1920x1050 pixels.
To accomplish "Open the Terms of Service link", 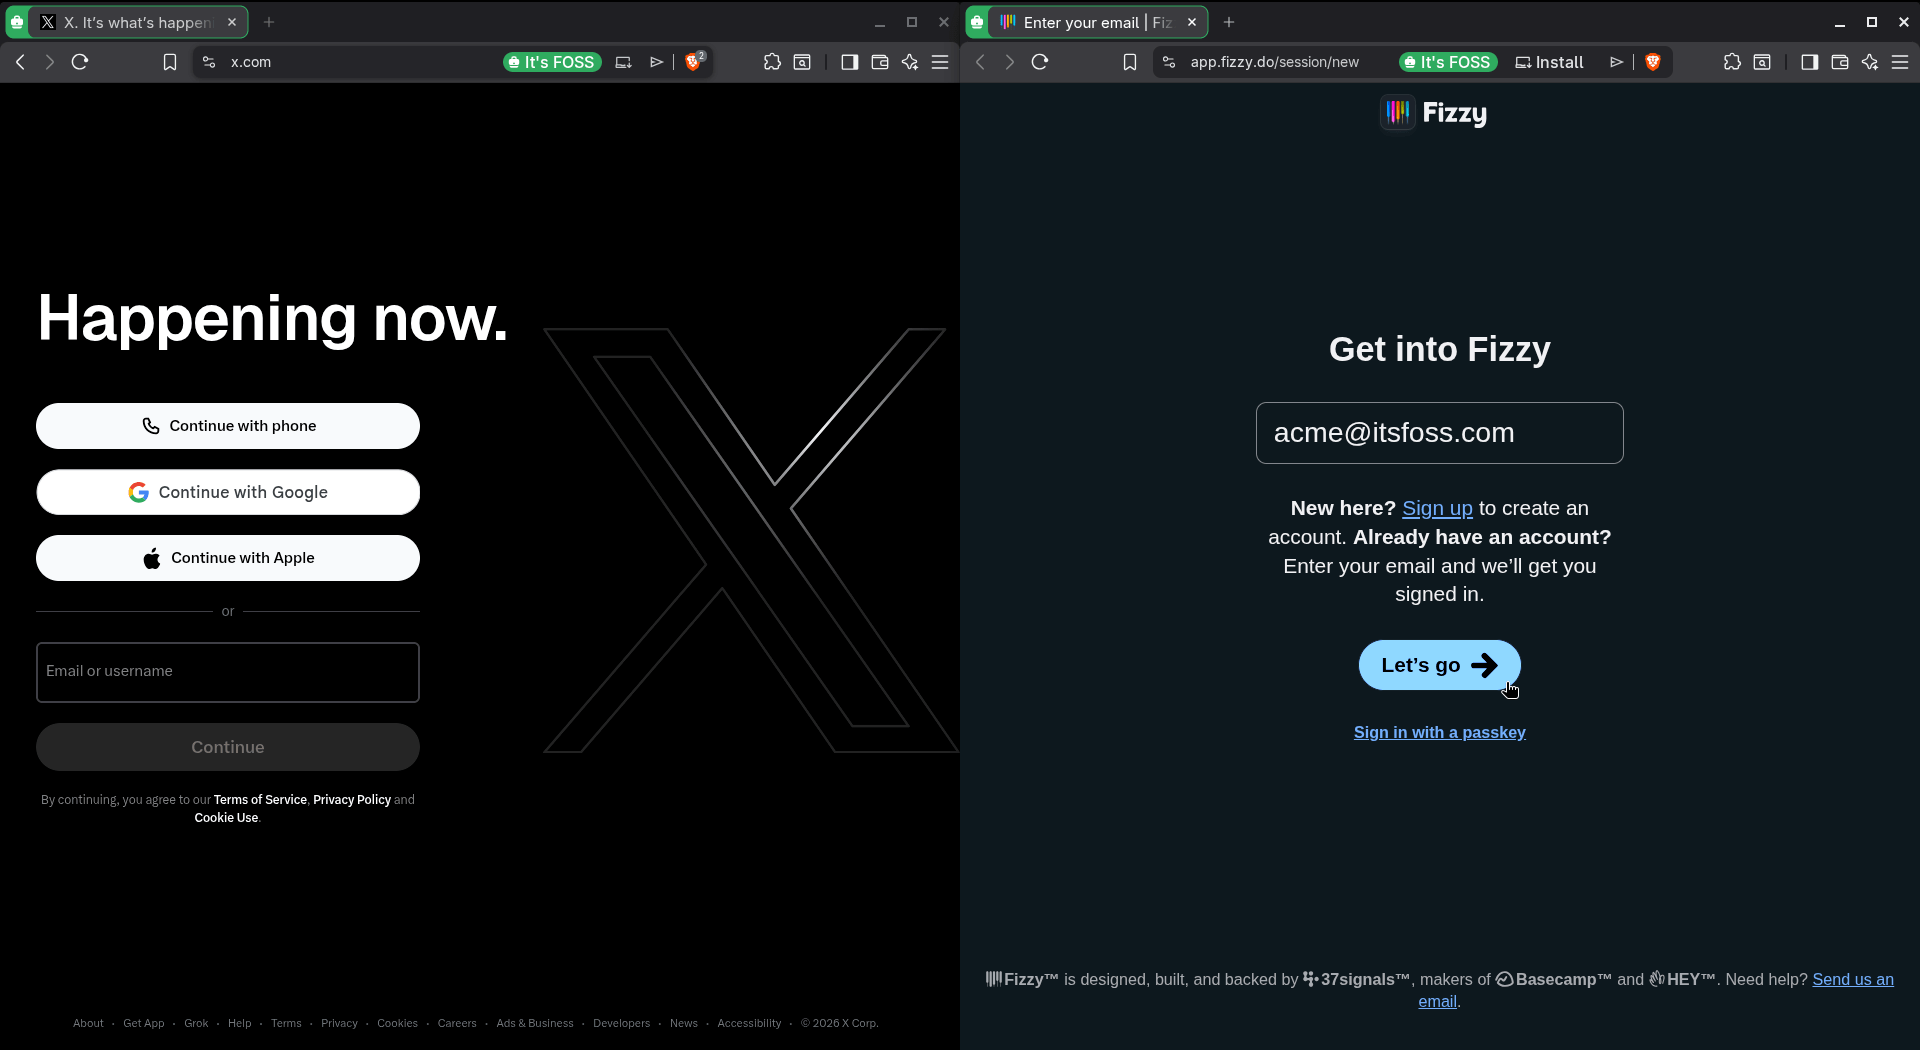I will (260, 800).
